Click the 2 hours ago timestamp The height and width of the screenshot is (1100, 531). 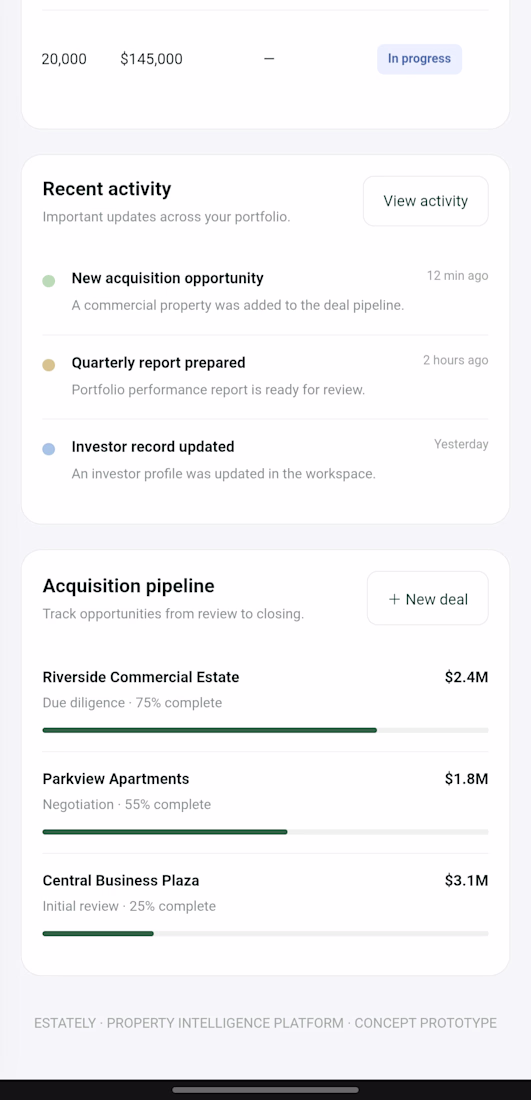click(455, 360)
